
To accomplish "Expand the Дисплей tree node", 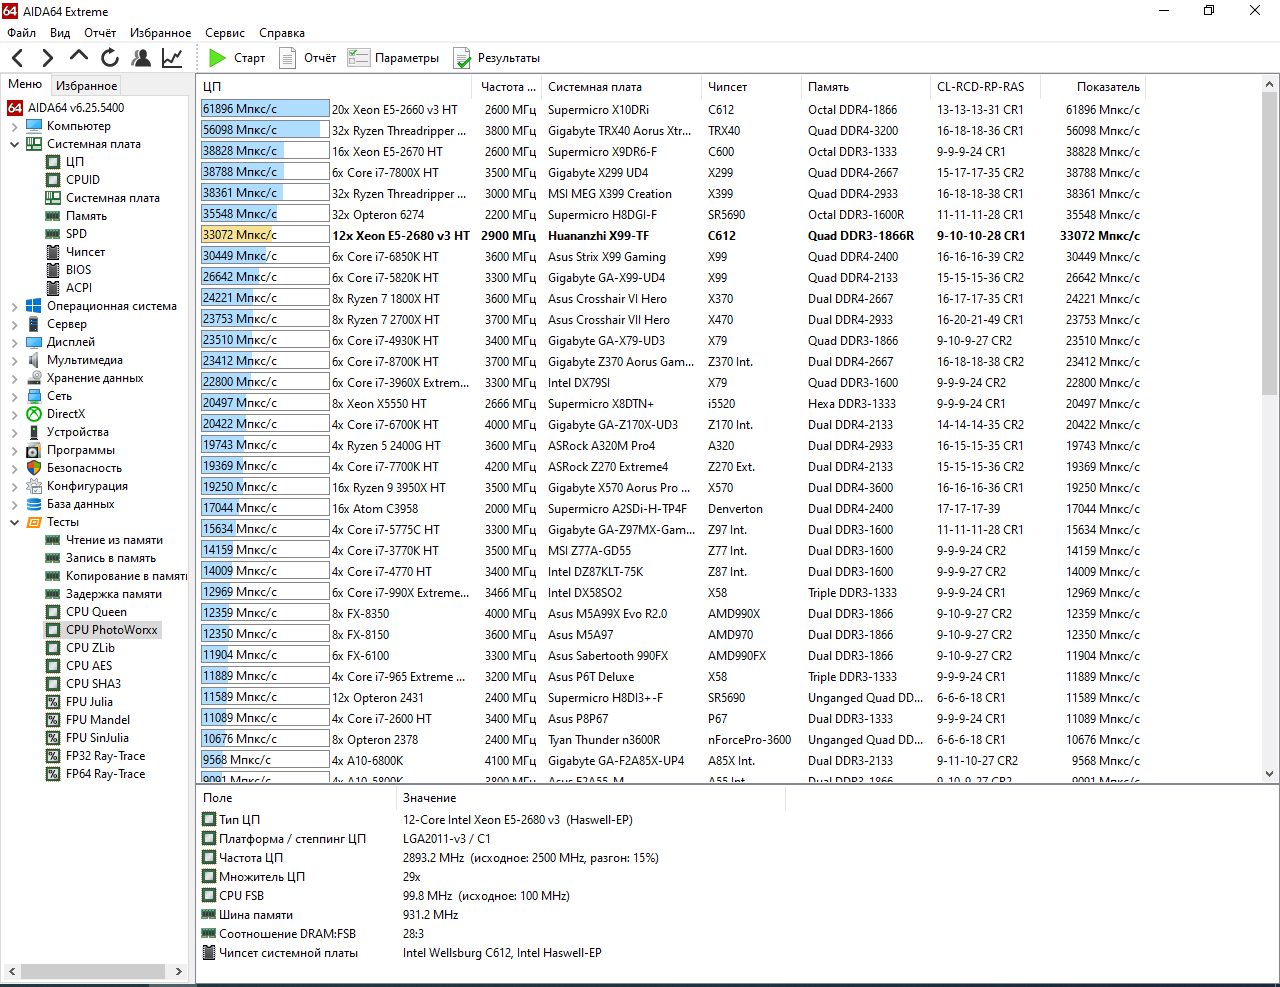I will point(14,342).
